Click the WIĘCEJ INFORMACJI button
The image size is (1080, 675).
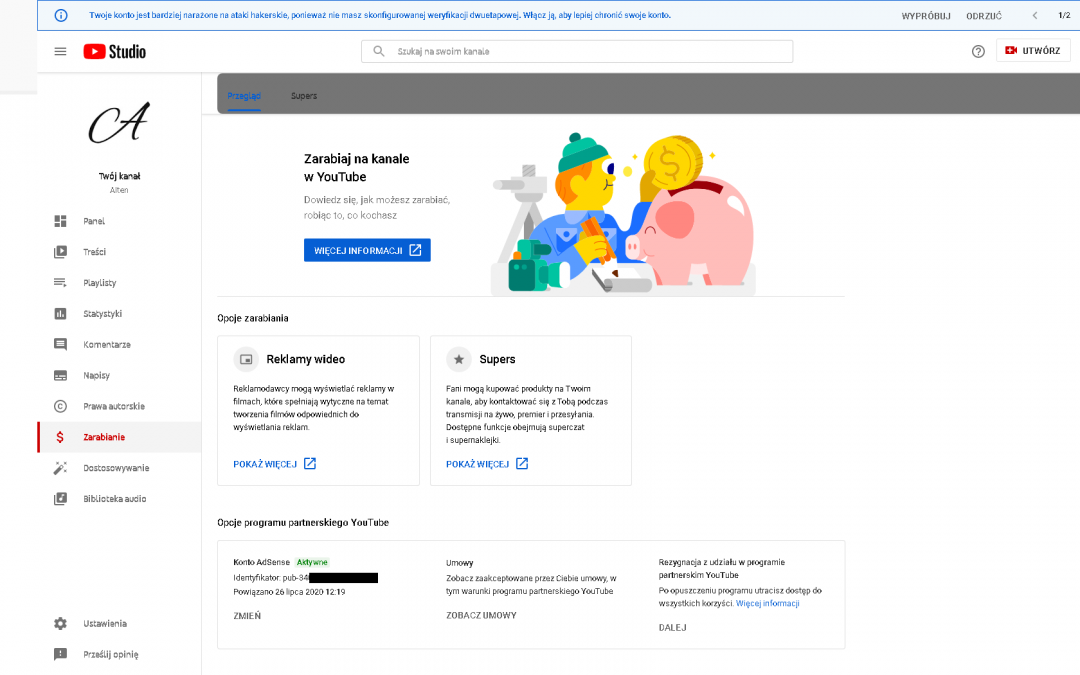tap(367, 250)
